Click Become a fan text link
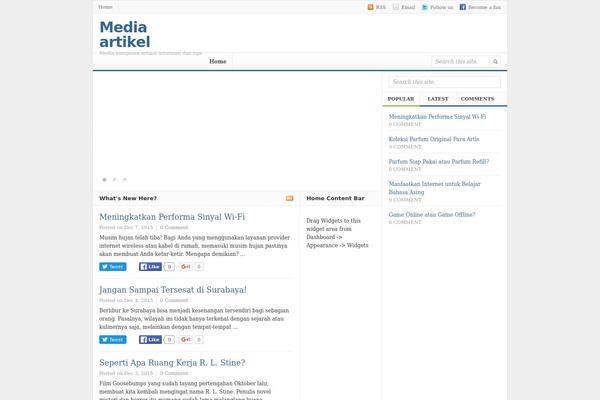This screenshot has height=400, width=600. click(484, 7)
